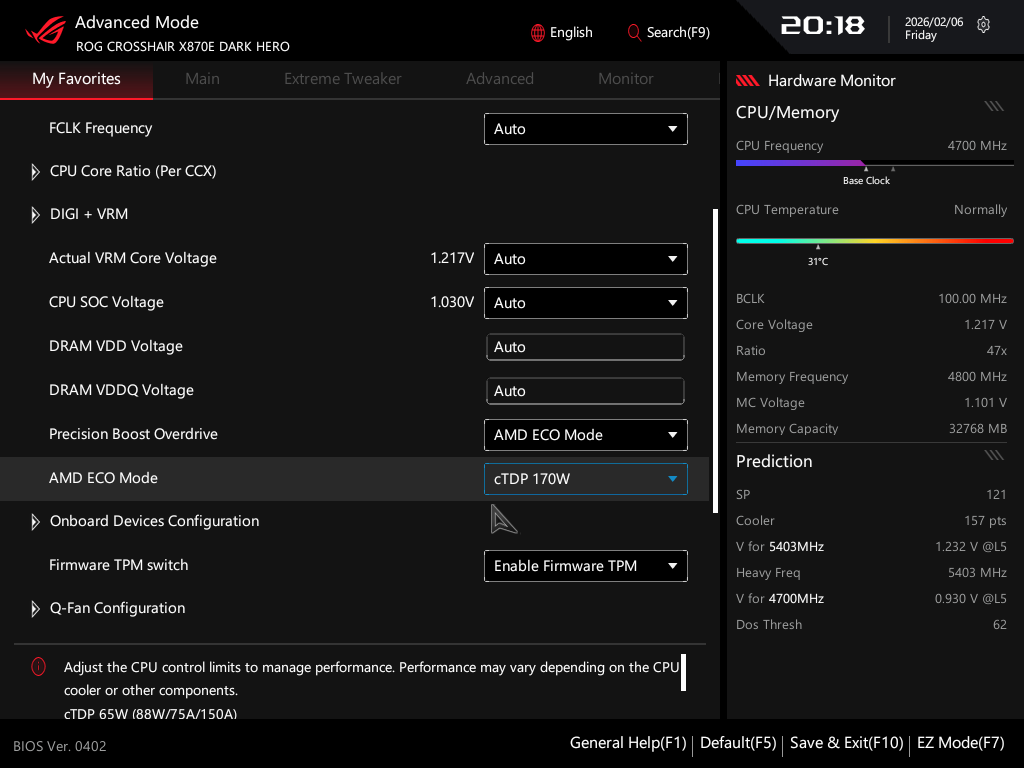Collapse the Prediction section icon
This screenshot has height=768, width=1024.
[x=993, y=455]
